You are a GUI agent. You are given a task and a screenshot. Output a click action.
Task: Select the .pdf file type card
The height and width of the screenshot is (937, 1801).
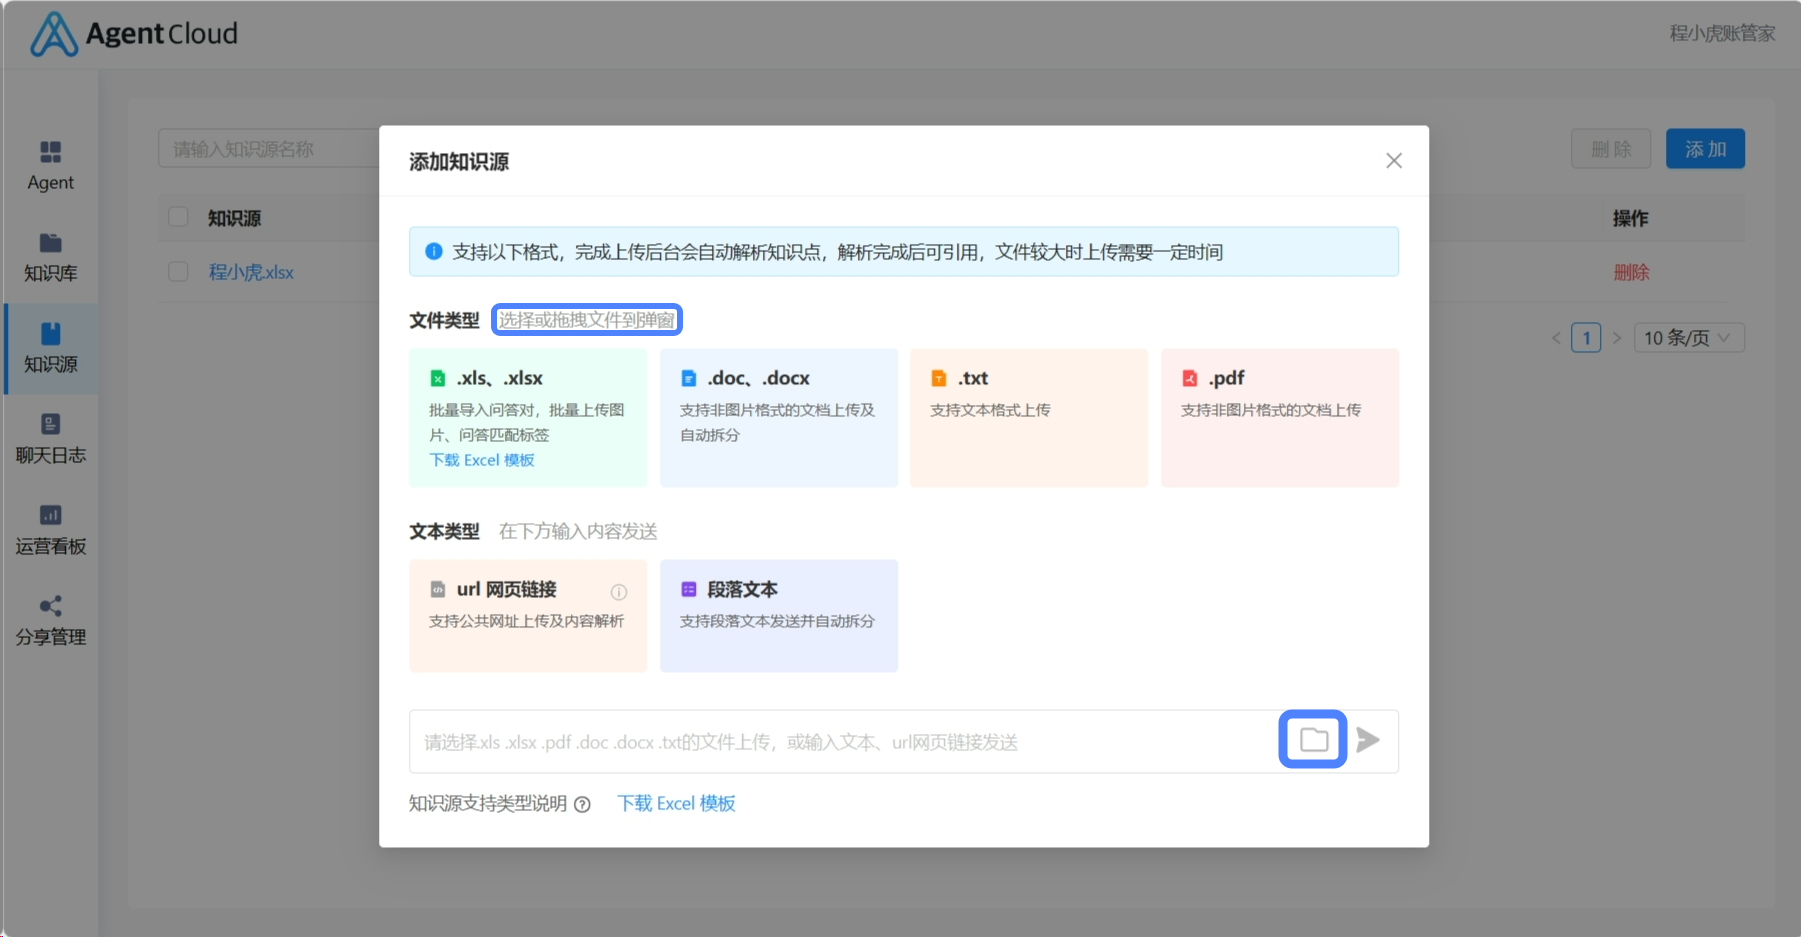(x=1280, y=418)
